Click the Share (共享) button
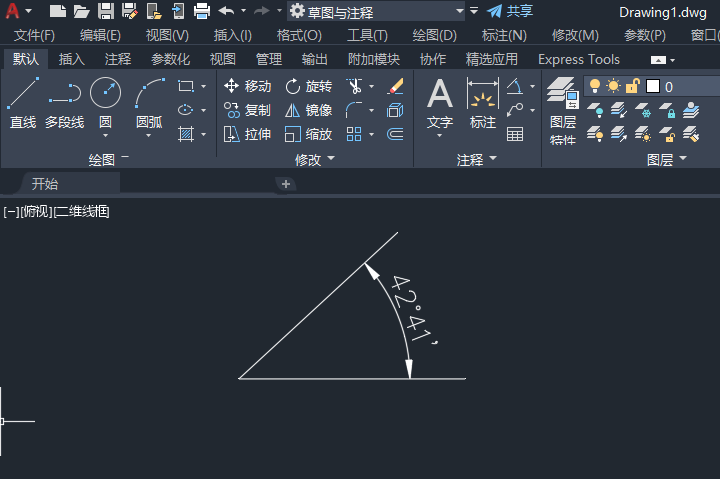Viewport: 720px width, 479px height. (x=510, y=11)
